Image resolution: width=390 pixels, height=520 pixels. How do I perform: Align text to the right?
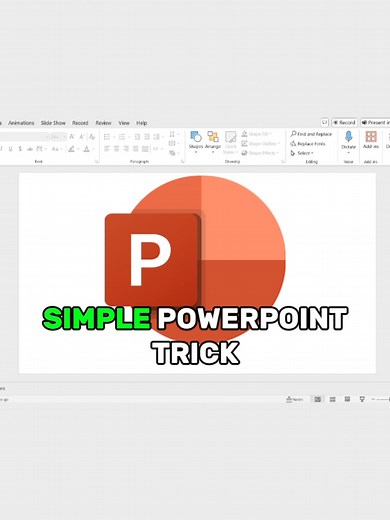tap(126, 149)
